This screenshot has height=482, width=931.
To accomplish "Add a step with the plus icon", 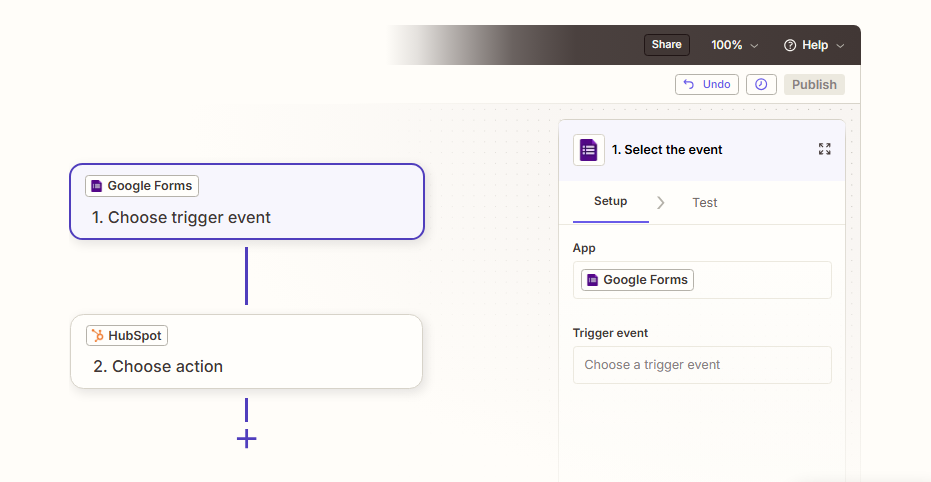I will tap(246, 439).
